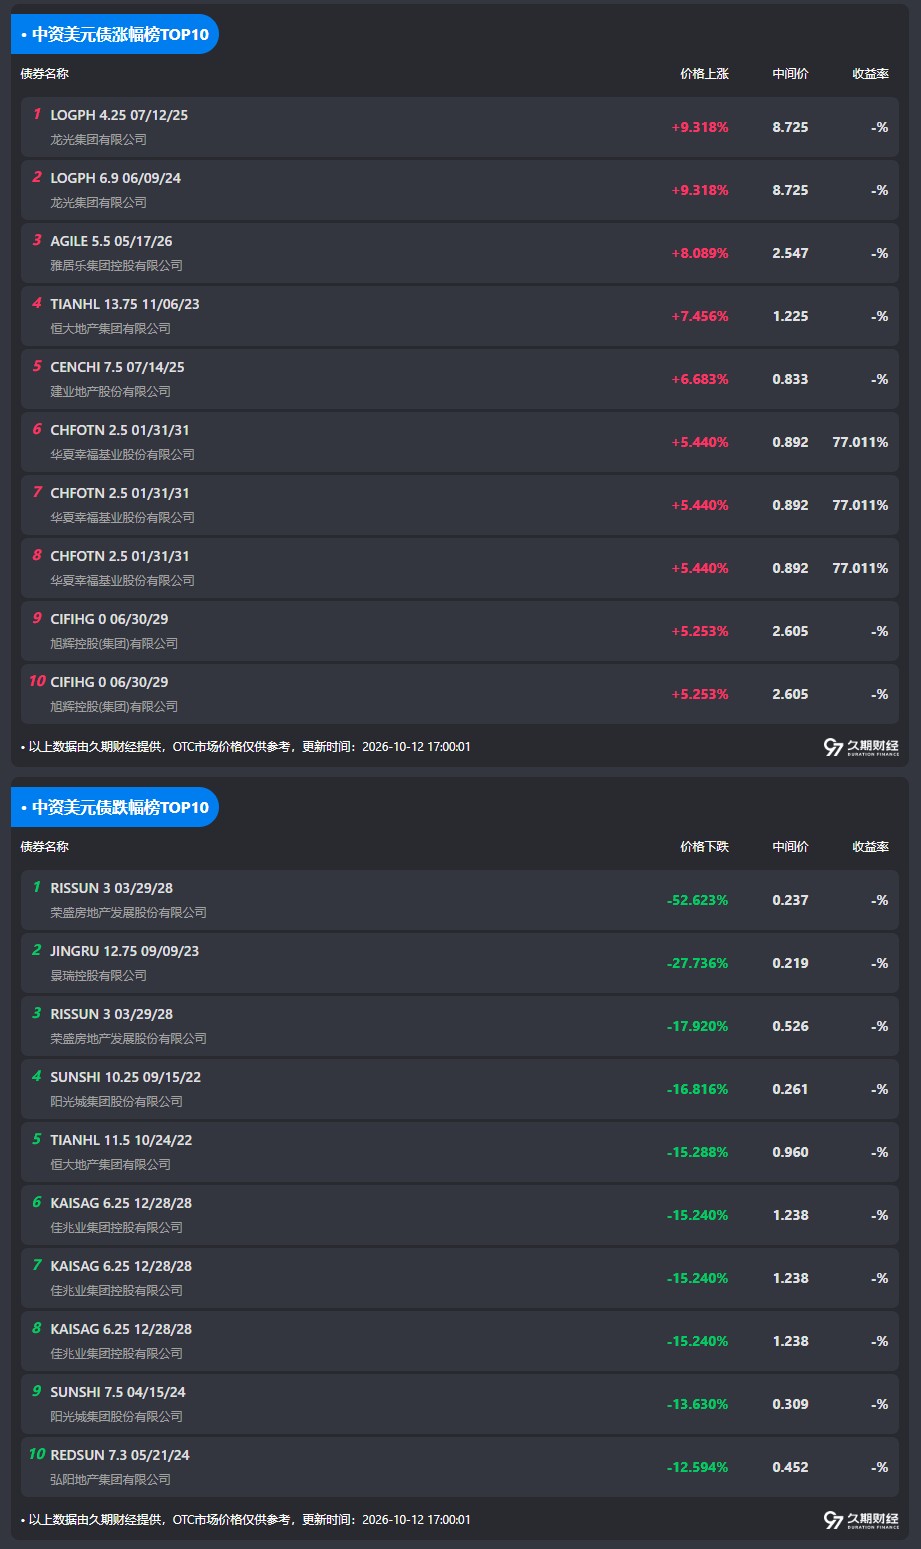This screenshot has height=1549, width=921.
Task: Click the +6.683% price gain value
Action: (x=700, y=379)
